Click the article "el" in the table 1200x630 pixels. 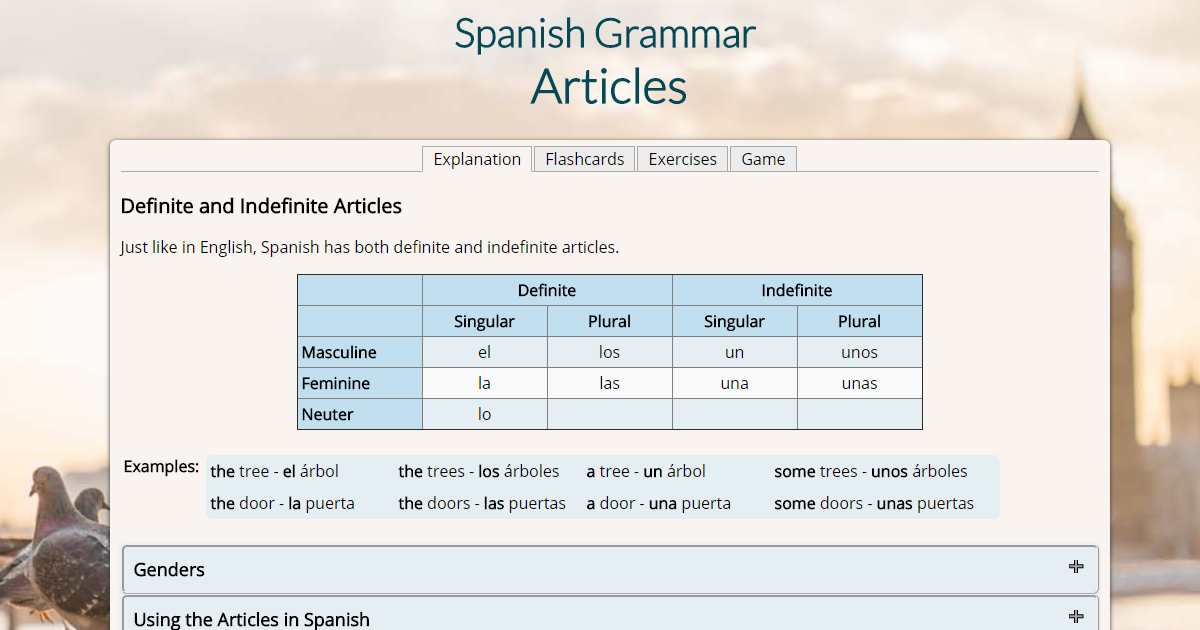tap(484, 352)
